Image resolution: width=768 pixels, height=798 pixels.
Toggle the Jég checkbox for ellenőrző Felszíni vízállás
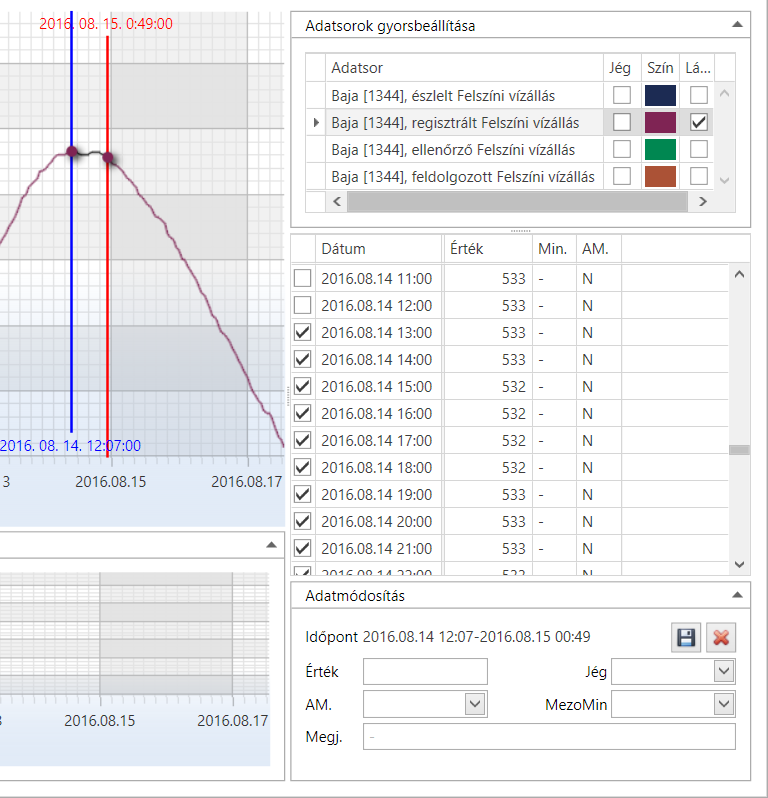point(621,149)
